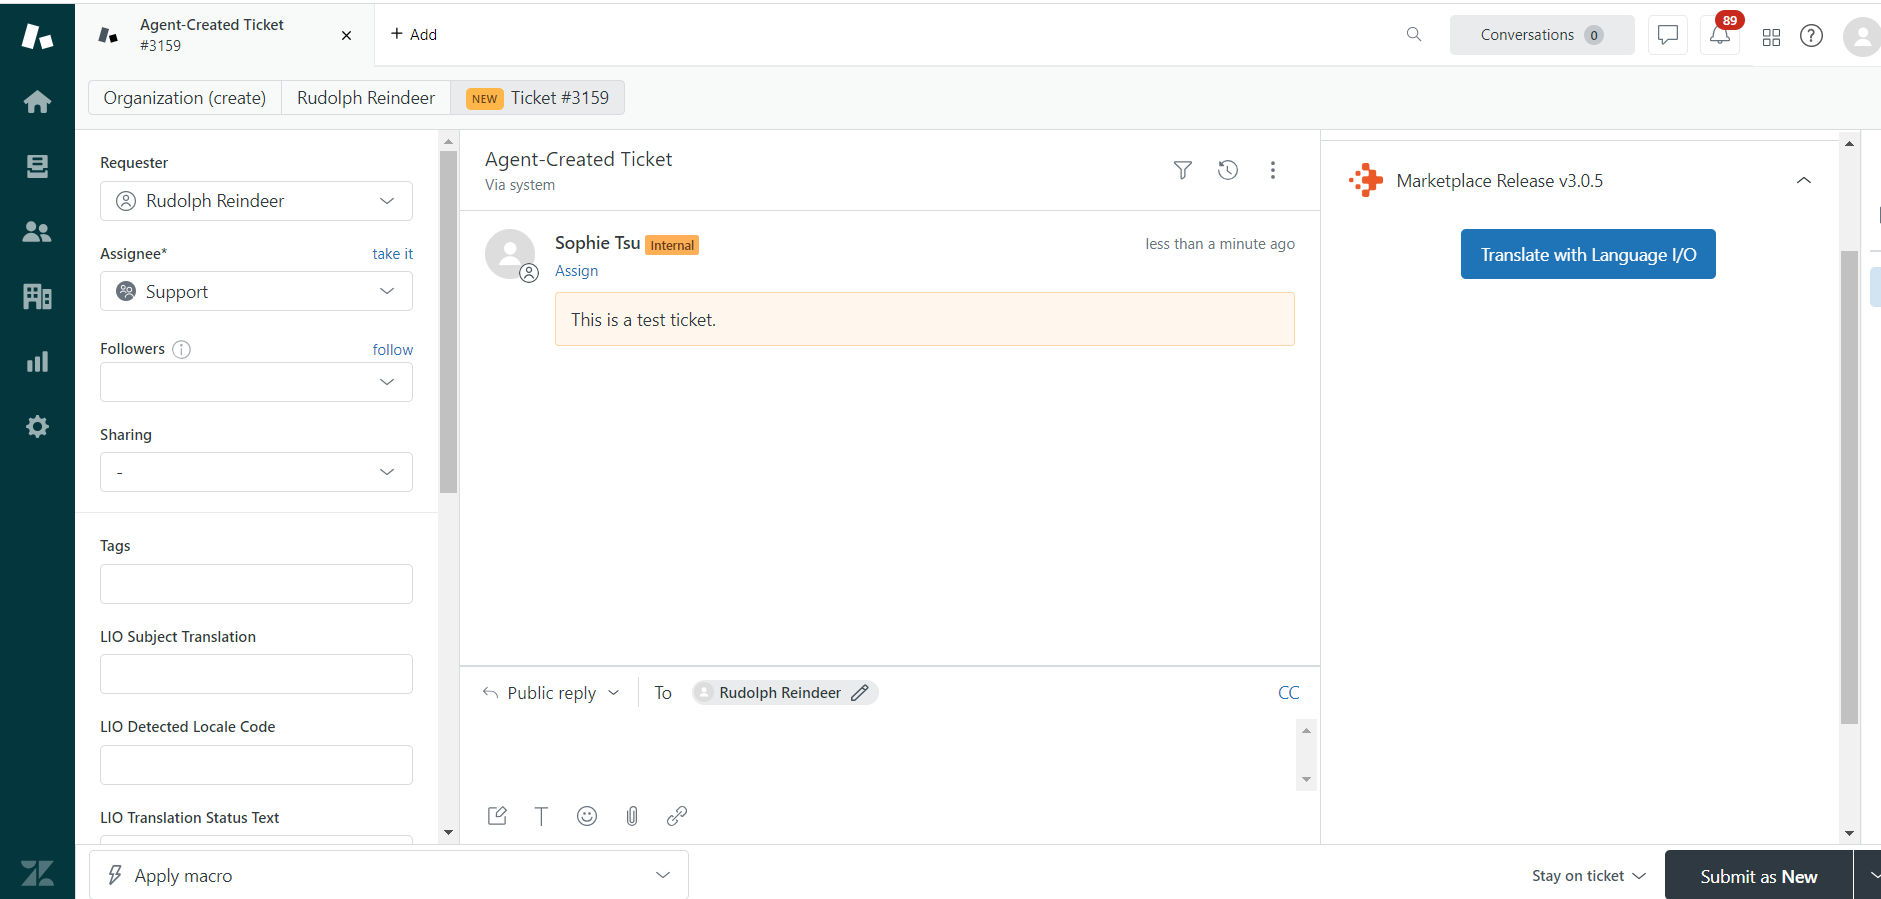
Task: Select the Organization (create) tab
Action: (x=185, y=98)
